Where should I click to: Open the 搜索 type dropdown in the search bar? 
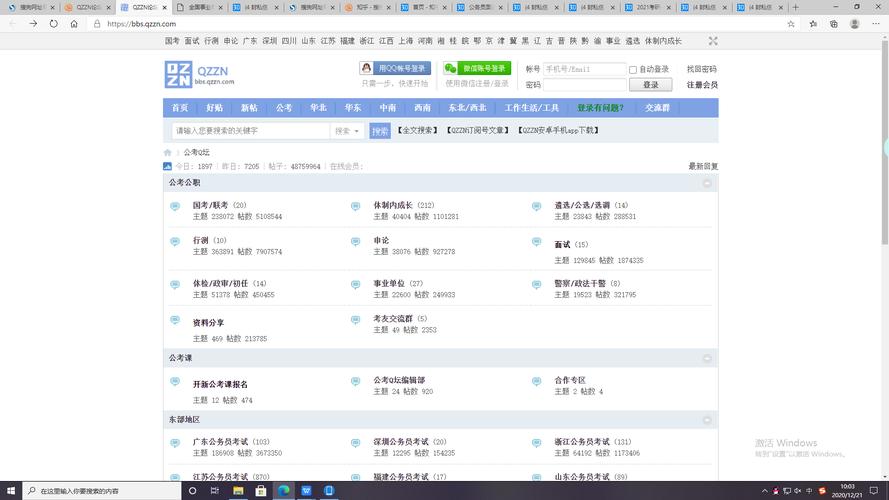(x=347, y=131)
